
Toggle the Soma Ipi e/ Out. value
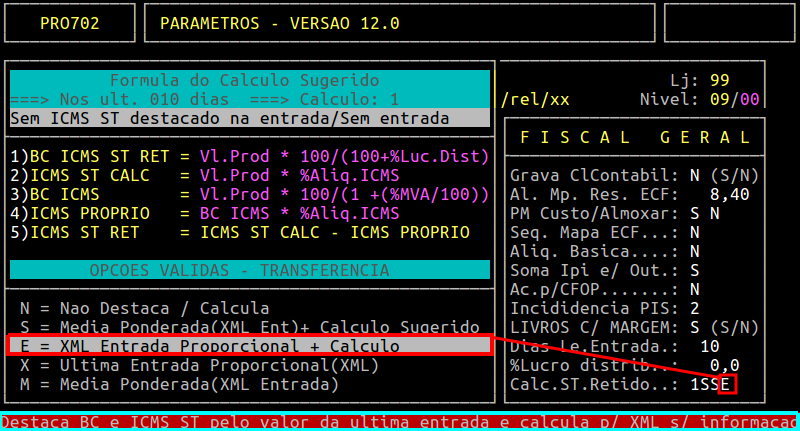pyautogui.click(x=694, y=270)
